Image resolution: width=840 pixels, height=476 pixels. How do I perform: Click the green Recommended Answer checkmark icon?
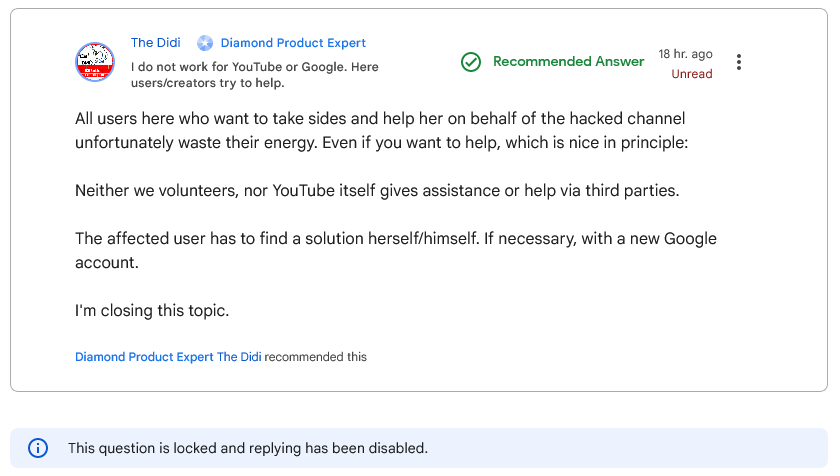[x=471, y=62]
